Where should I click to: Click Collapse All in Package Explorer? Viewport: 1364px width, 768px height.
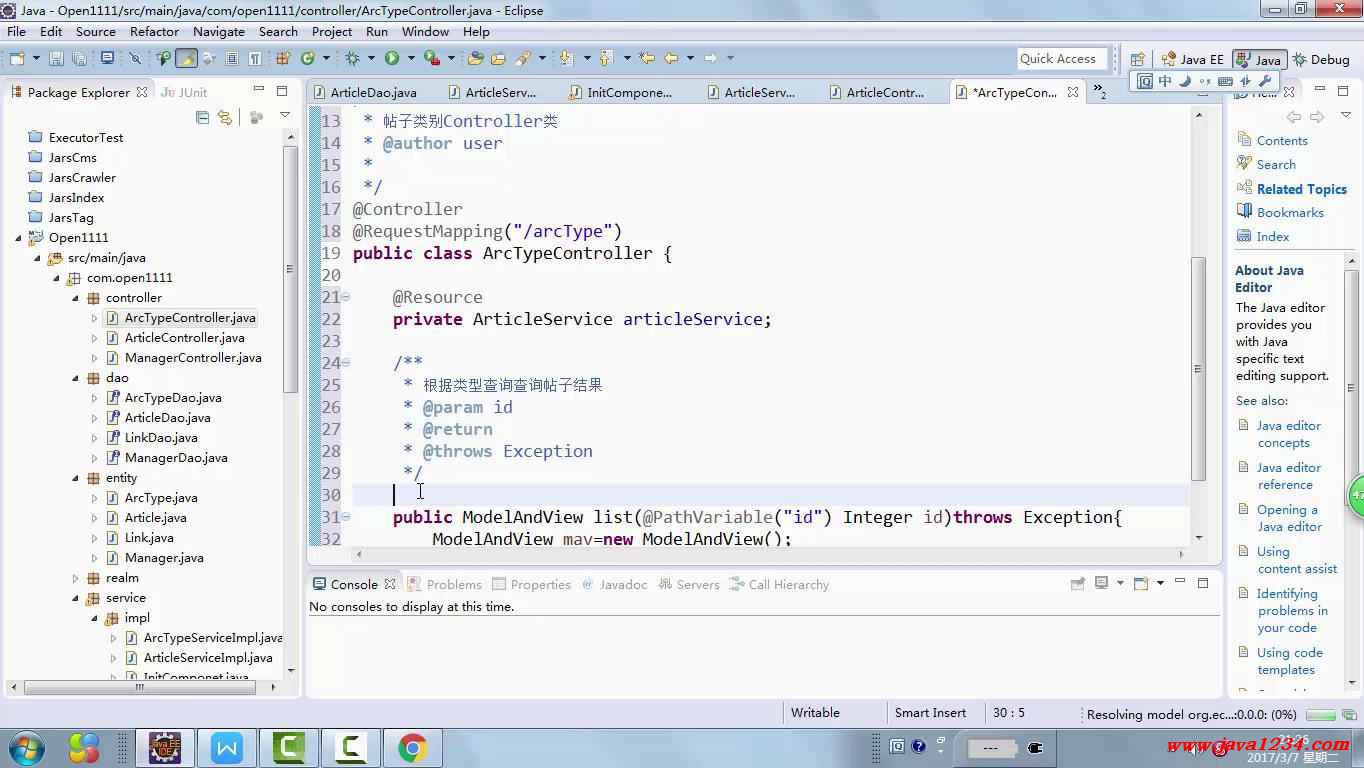(x=203, y=118)
